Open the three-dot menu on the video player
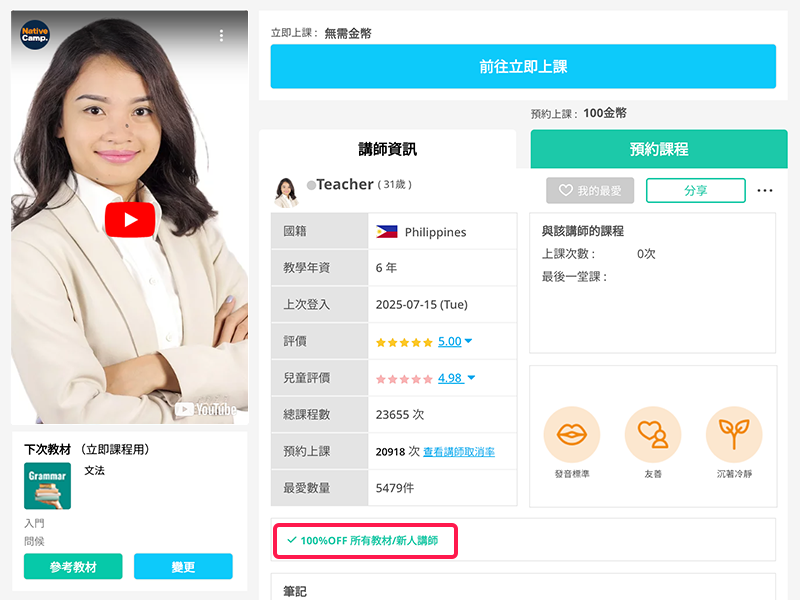The width and height of the screenshot is (800, 600). (221, 34)
